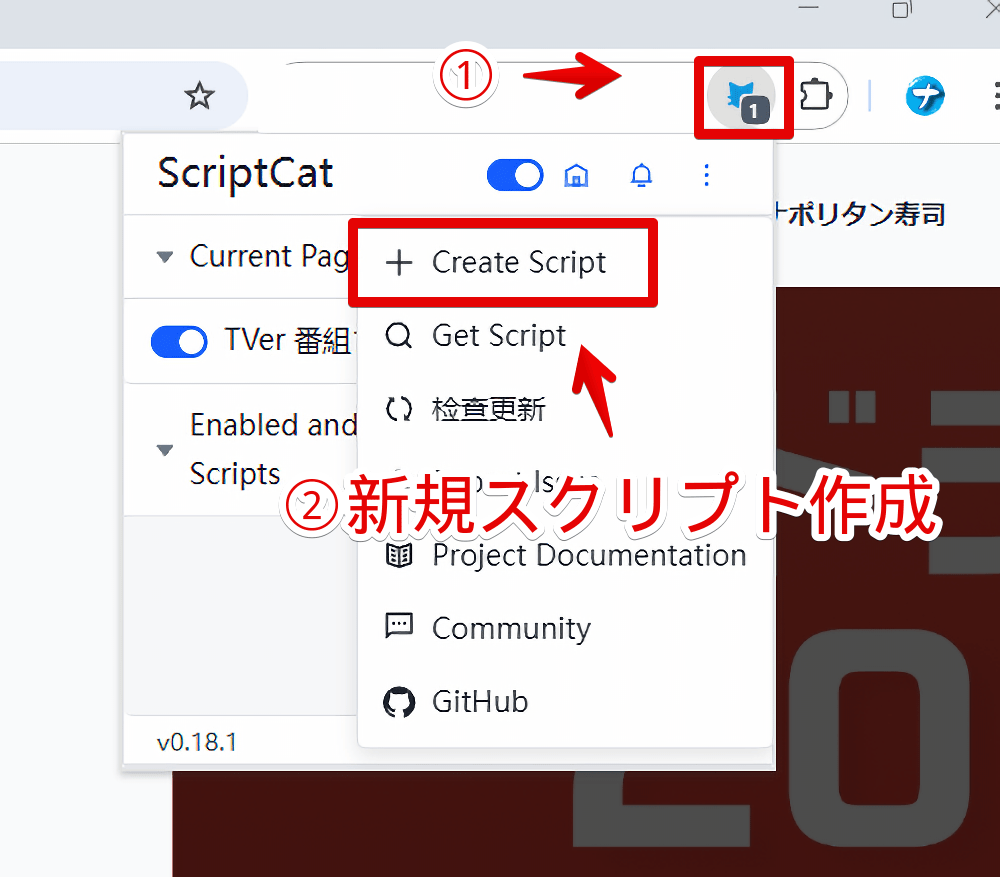Toggle the ScriptCat global enable switch
Image resolution: width=1000 pixels, height=877 pixels.
(515, 175)
